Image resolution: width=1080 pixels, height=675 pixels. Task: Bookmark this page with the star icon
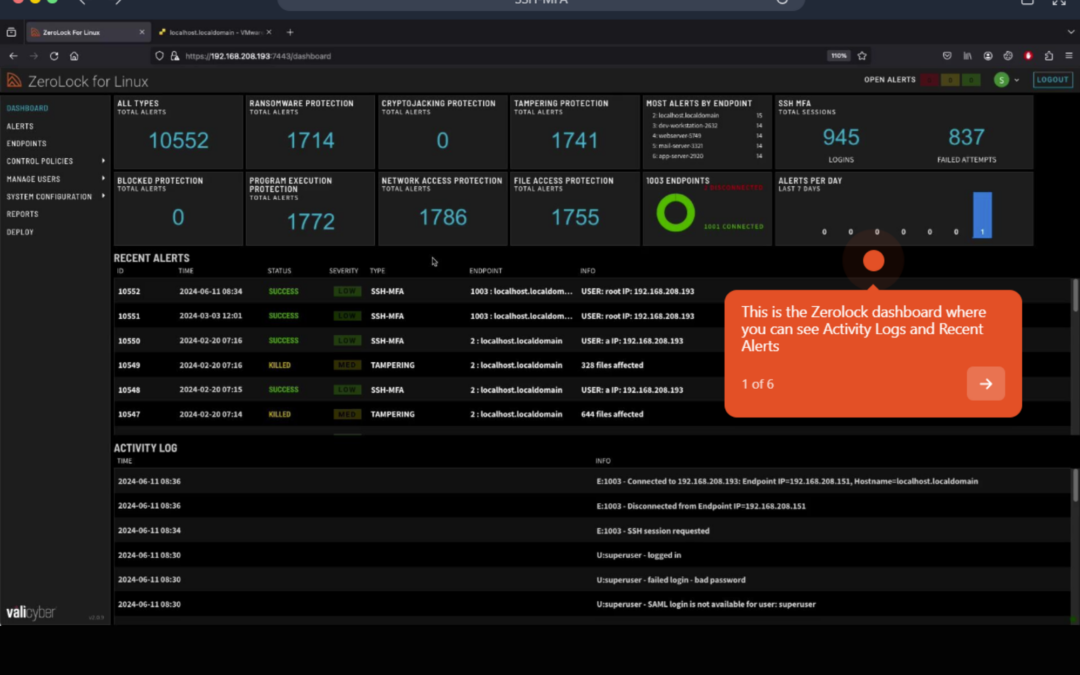click(x=862, y=56)
